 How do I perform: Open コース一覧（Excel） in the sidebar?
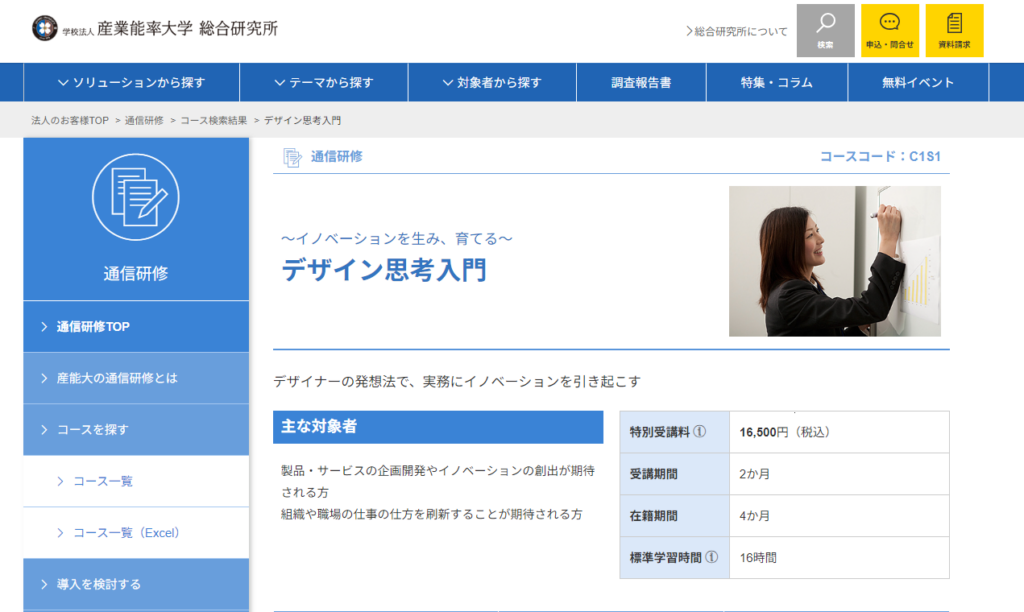click(x=126, y=533)
